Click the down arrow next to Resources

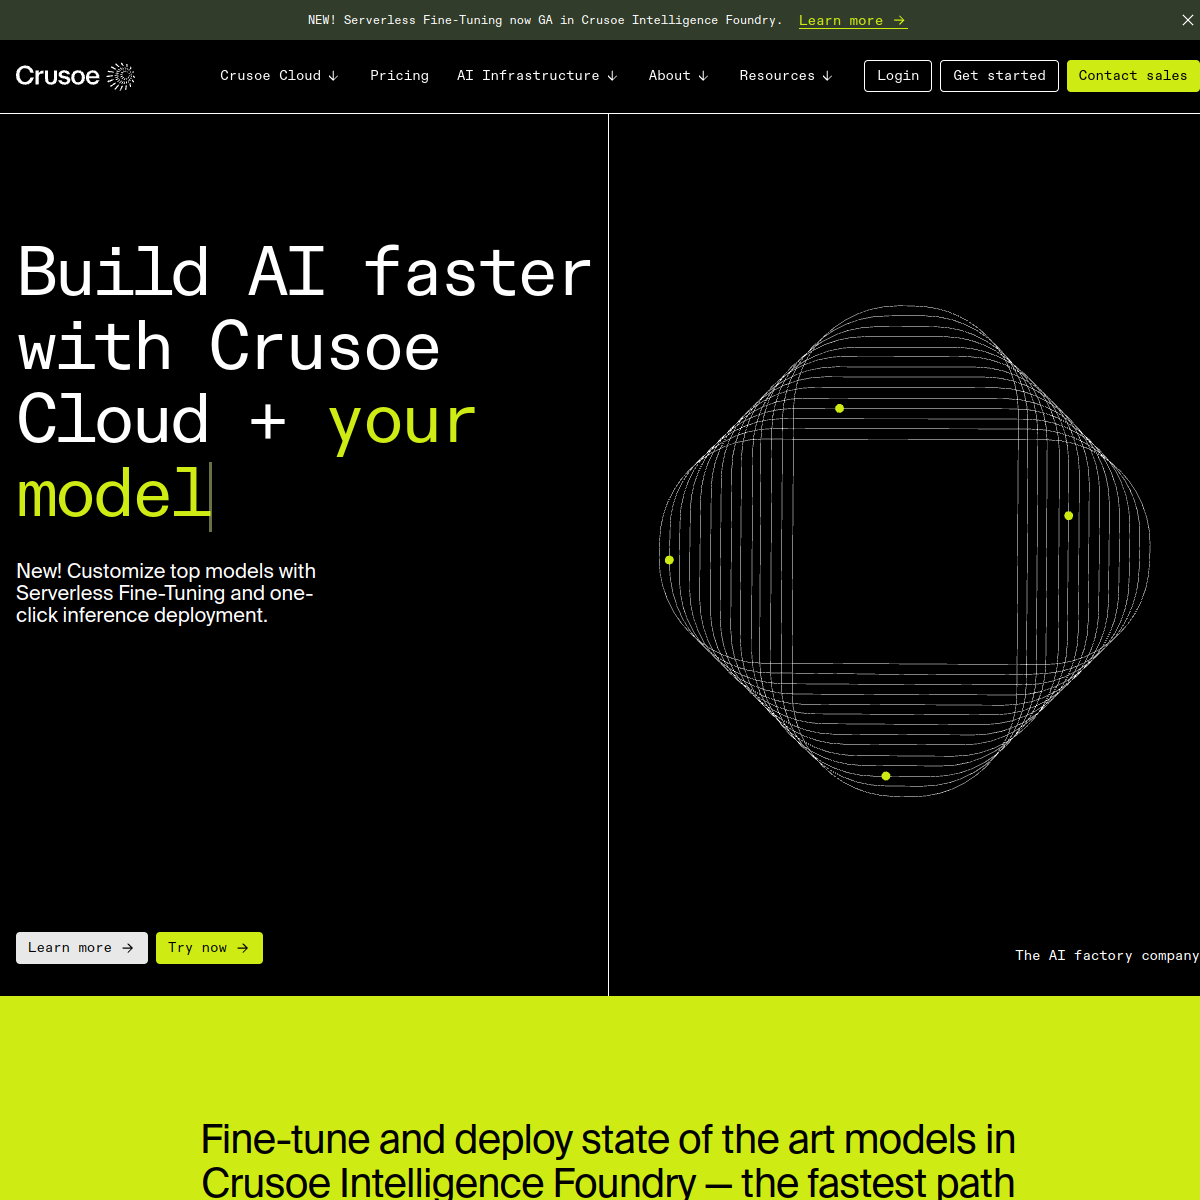[827, 76]
